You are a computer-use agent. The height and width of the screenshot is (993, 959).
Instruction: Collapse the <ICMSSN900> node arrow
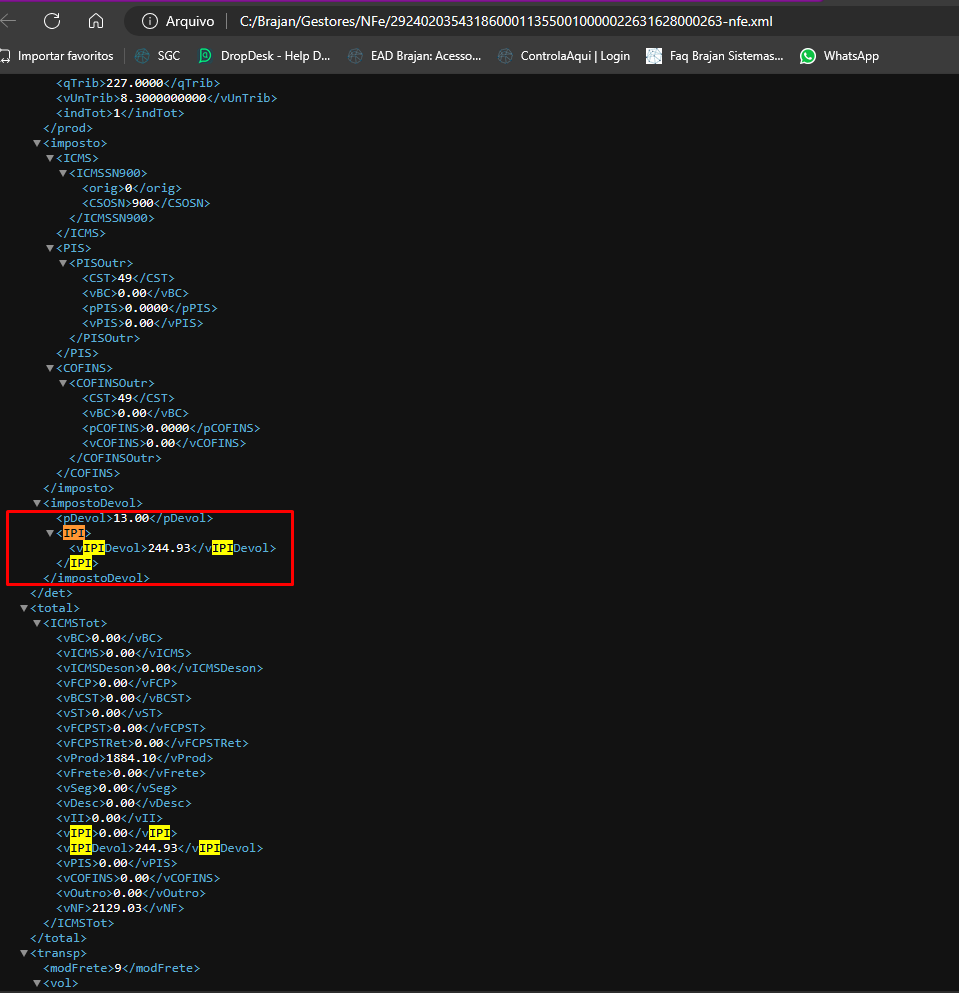[62, 173]
